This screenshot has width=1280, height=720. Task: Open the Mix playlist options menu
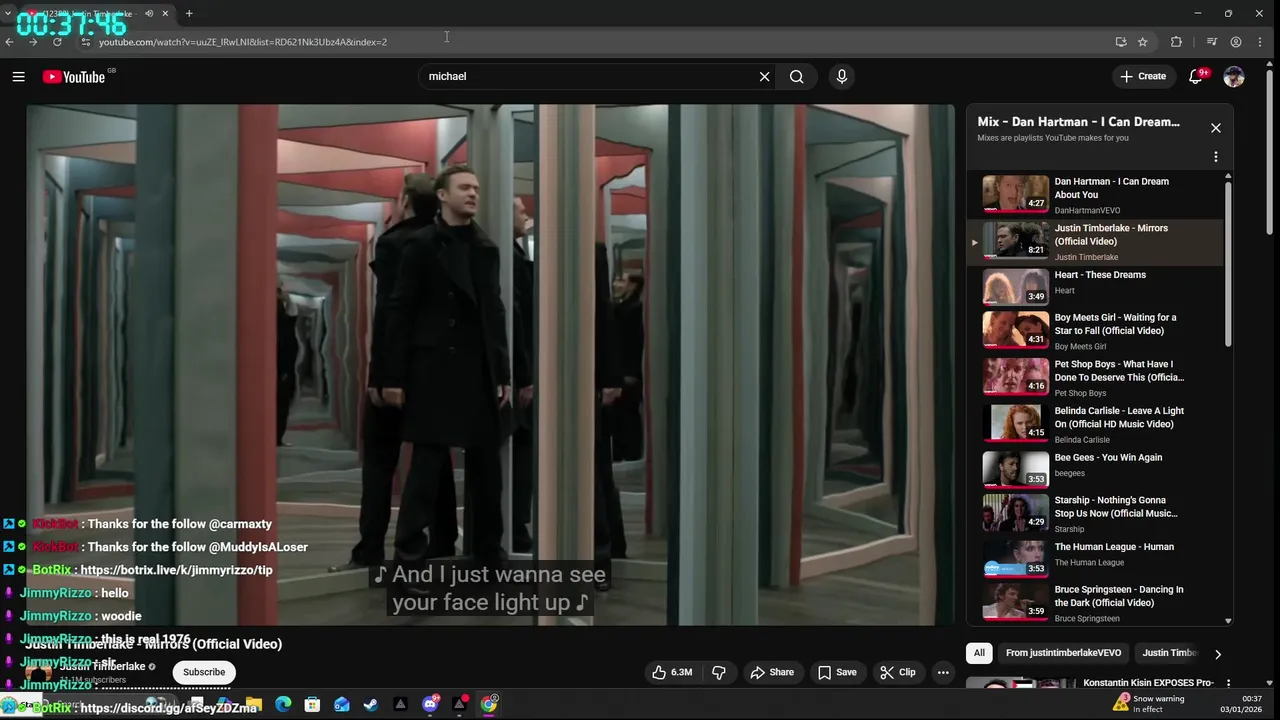(1216, 157)
